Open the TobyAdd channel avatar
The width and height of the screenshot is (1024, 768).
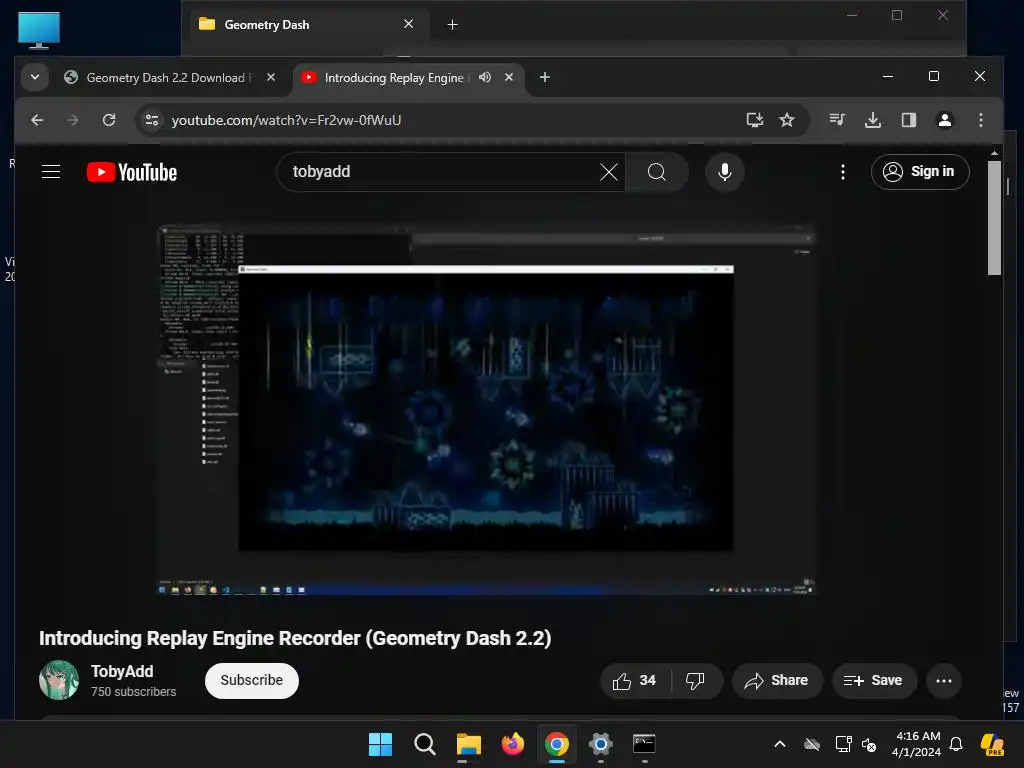click(59, 680)
